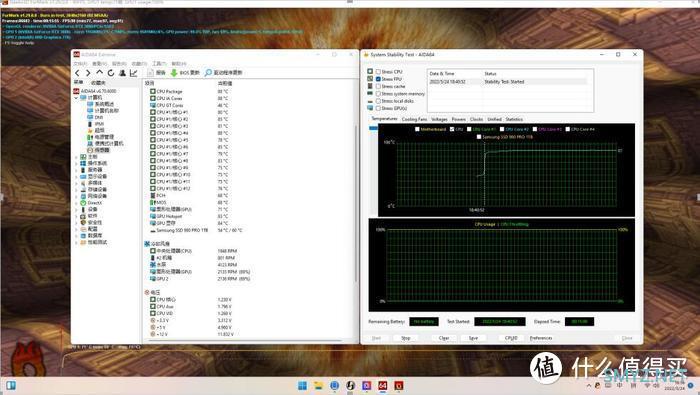Image resolution: width=700 pixels, height=395 pixels.
Task: Click the AIDA64 refresh icon
Action: 111,73
